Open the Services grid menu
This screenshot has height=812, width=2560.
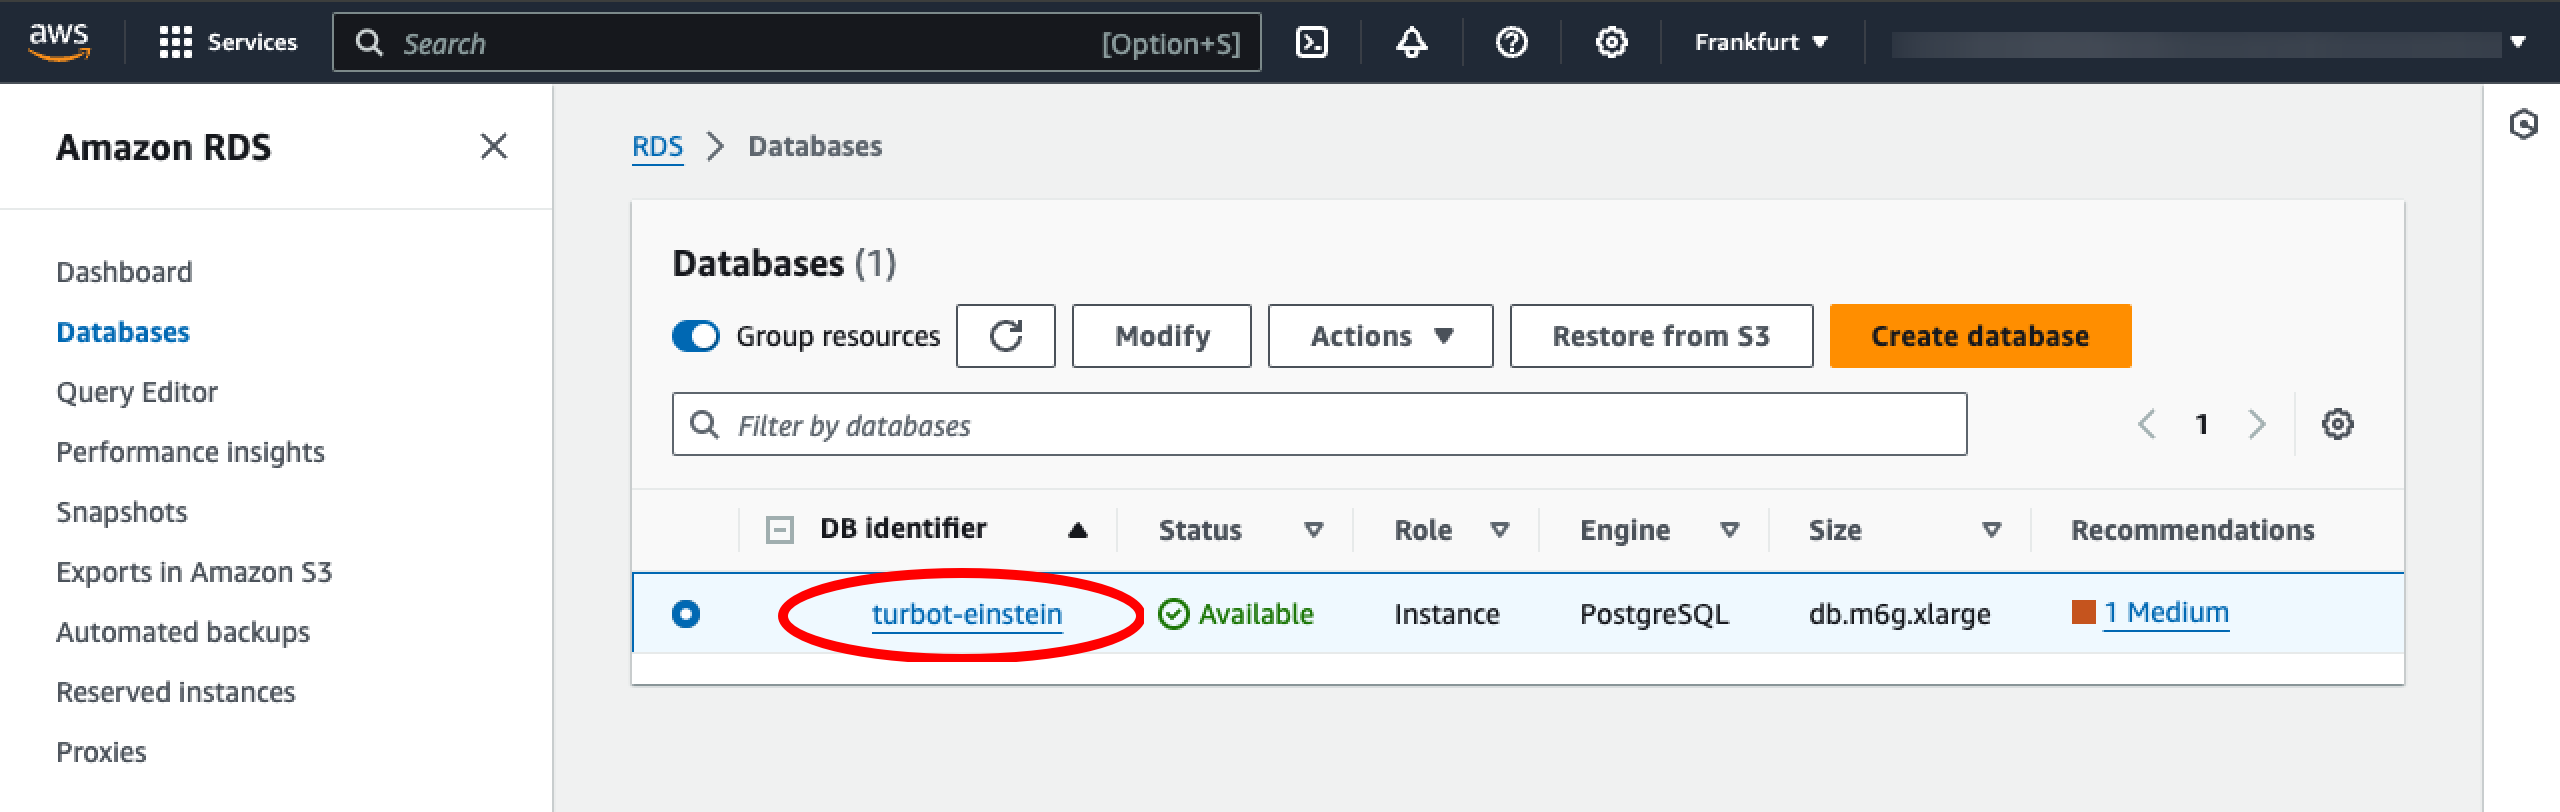[228, 42]
